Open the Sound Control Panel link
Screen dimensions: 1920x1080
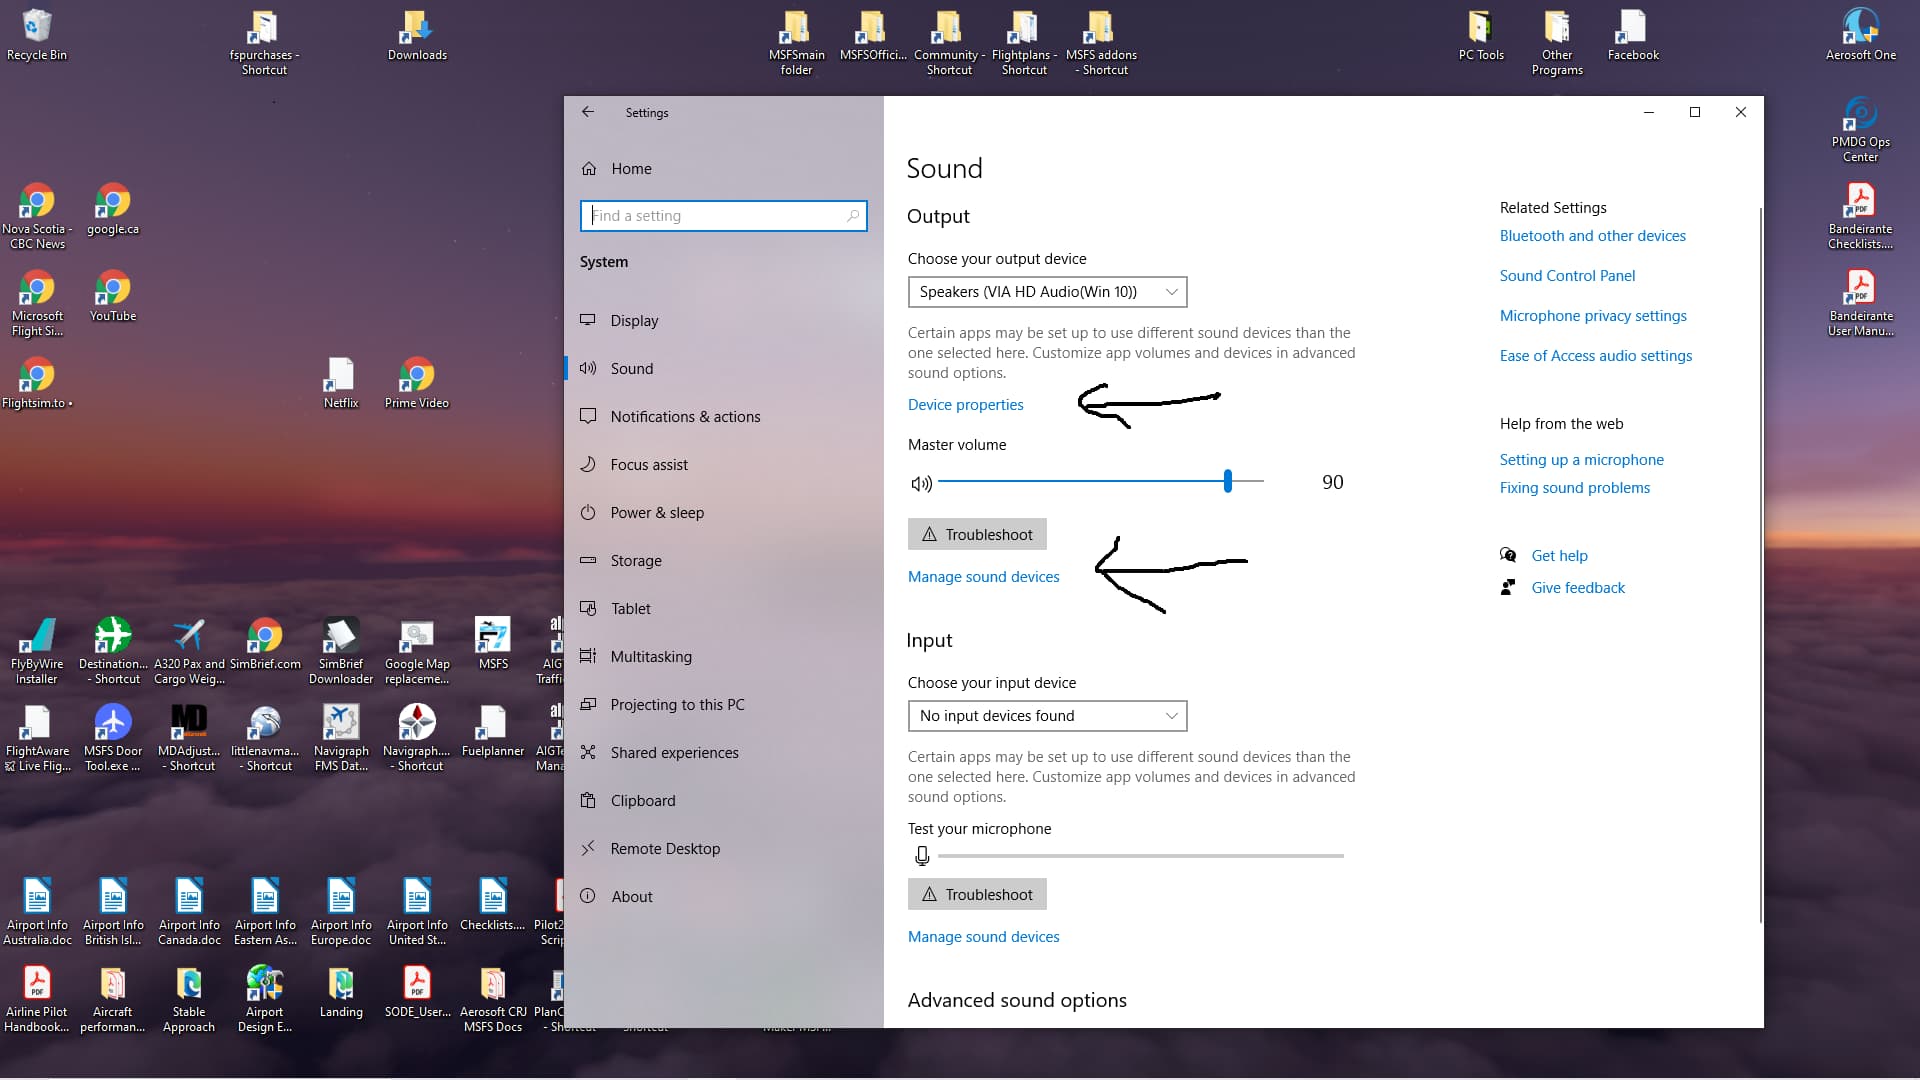pos(1567,275)
